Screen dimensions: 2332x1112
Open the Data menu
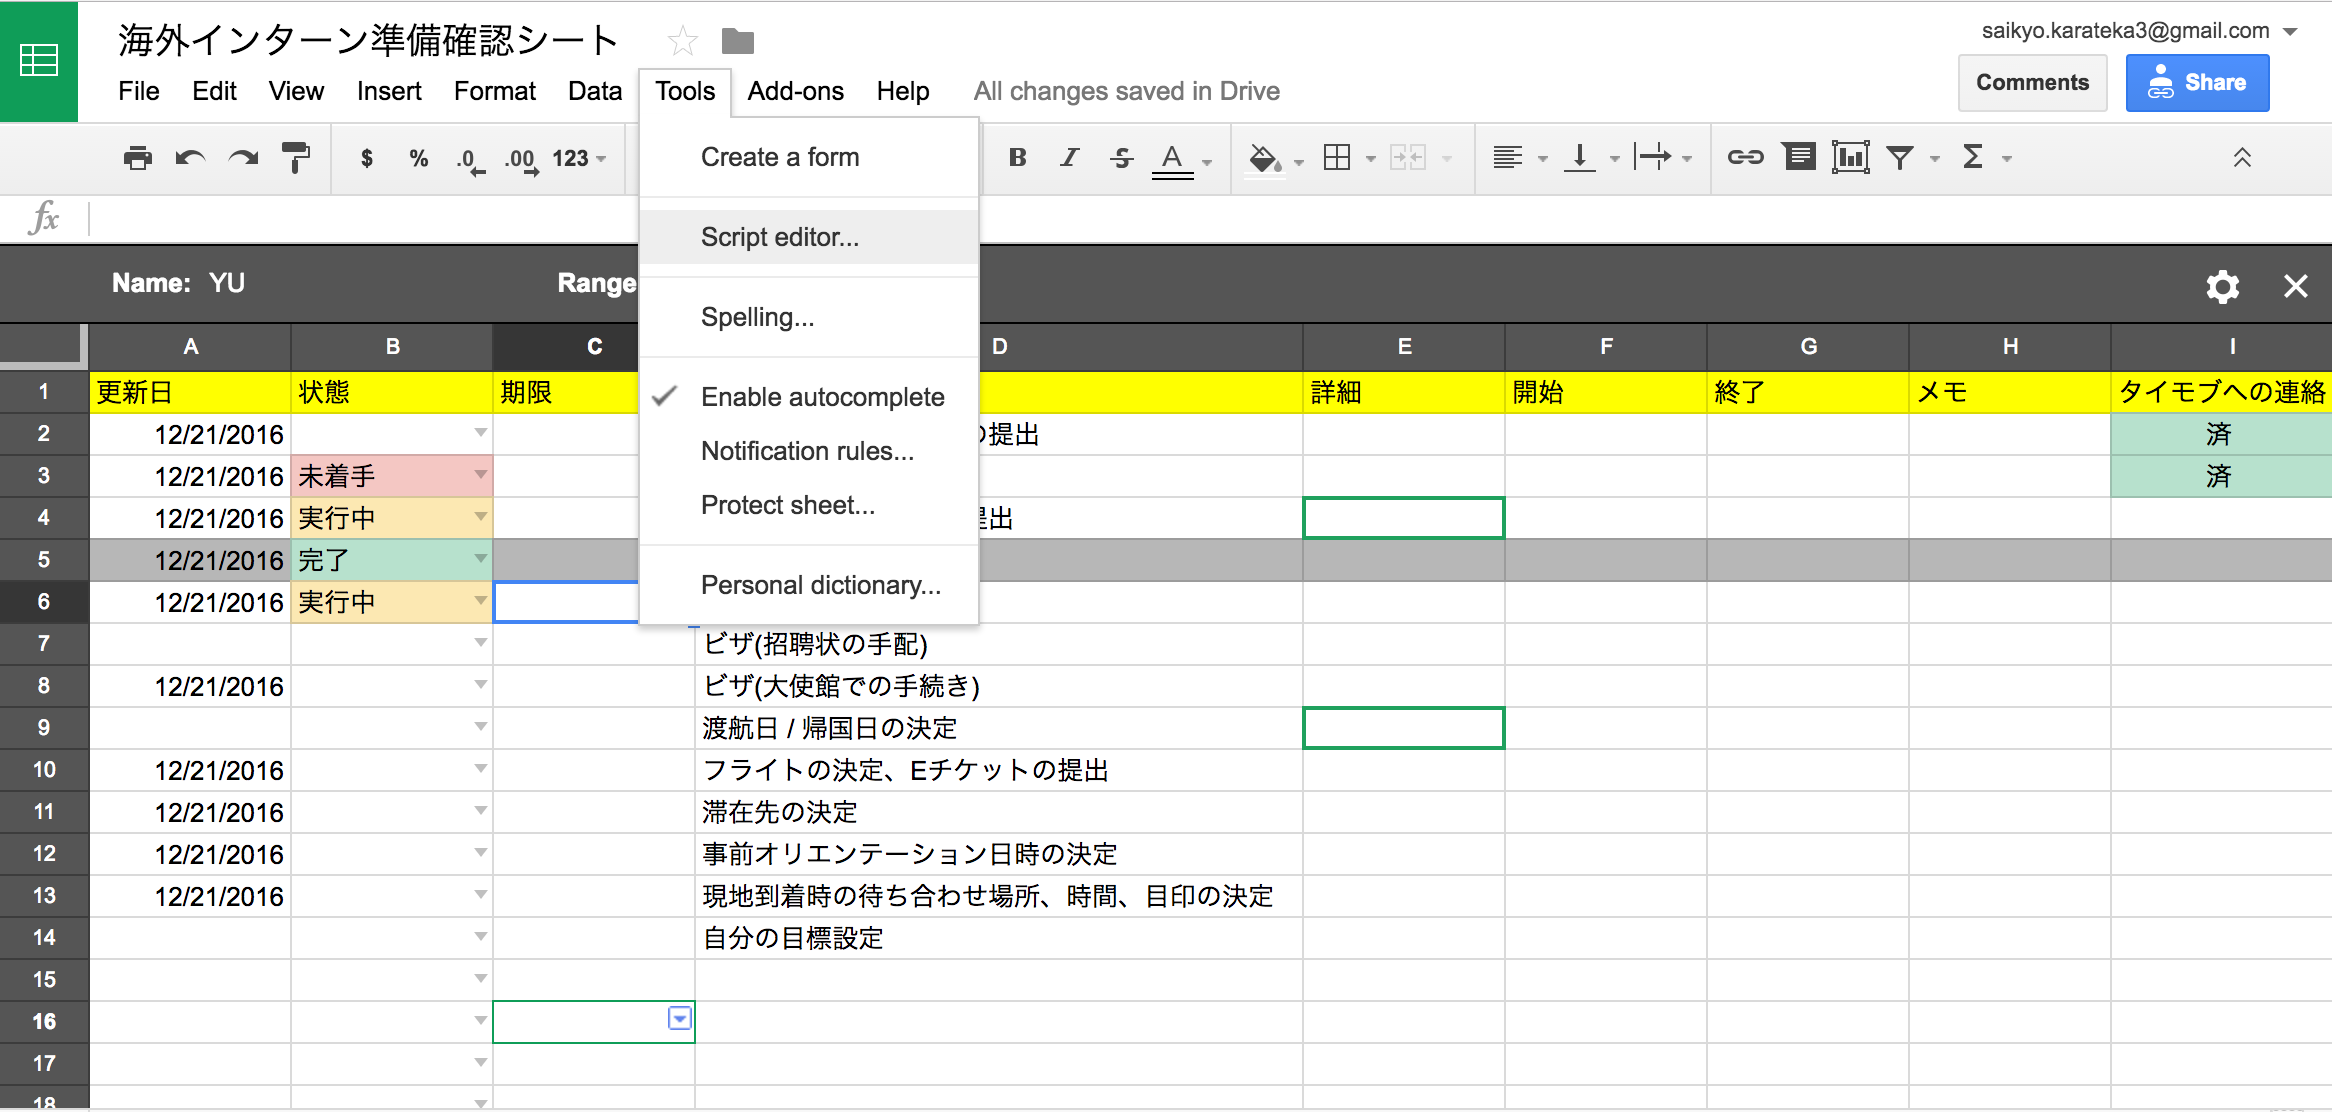(x=595, y=91)
